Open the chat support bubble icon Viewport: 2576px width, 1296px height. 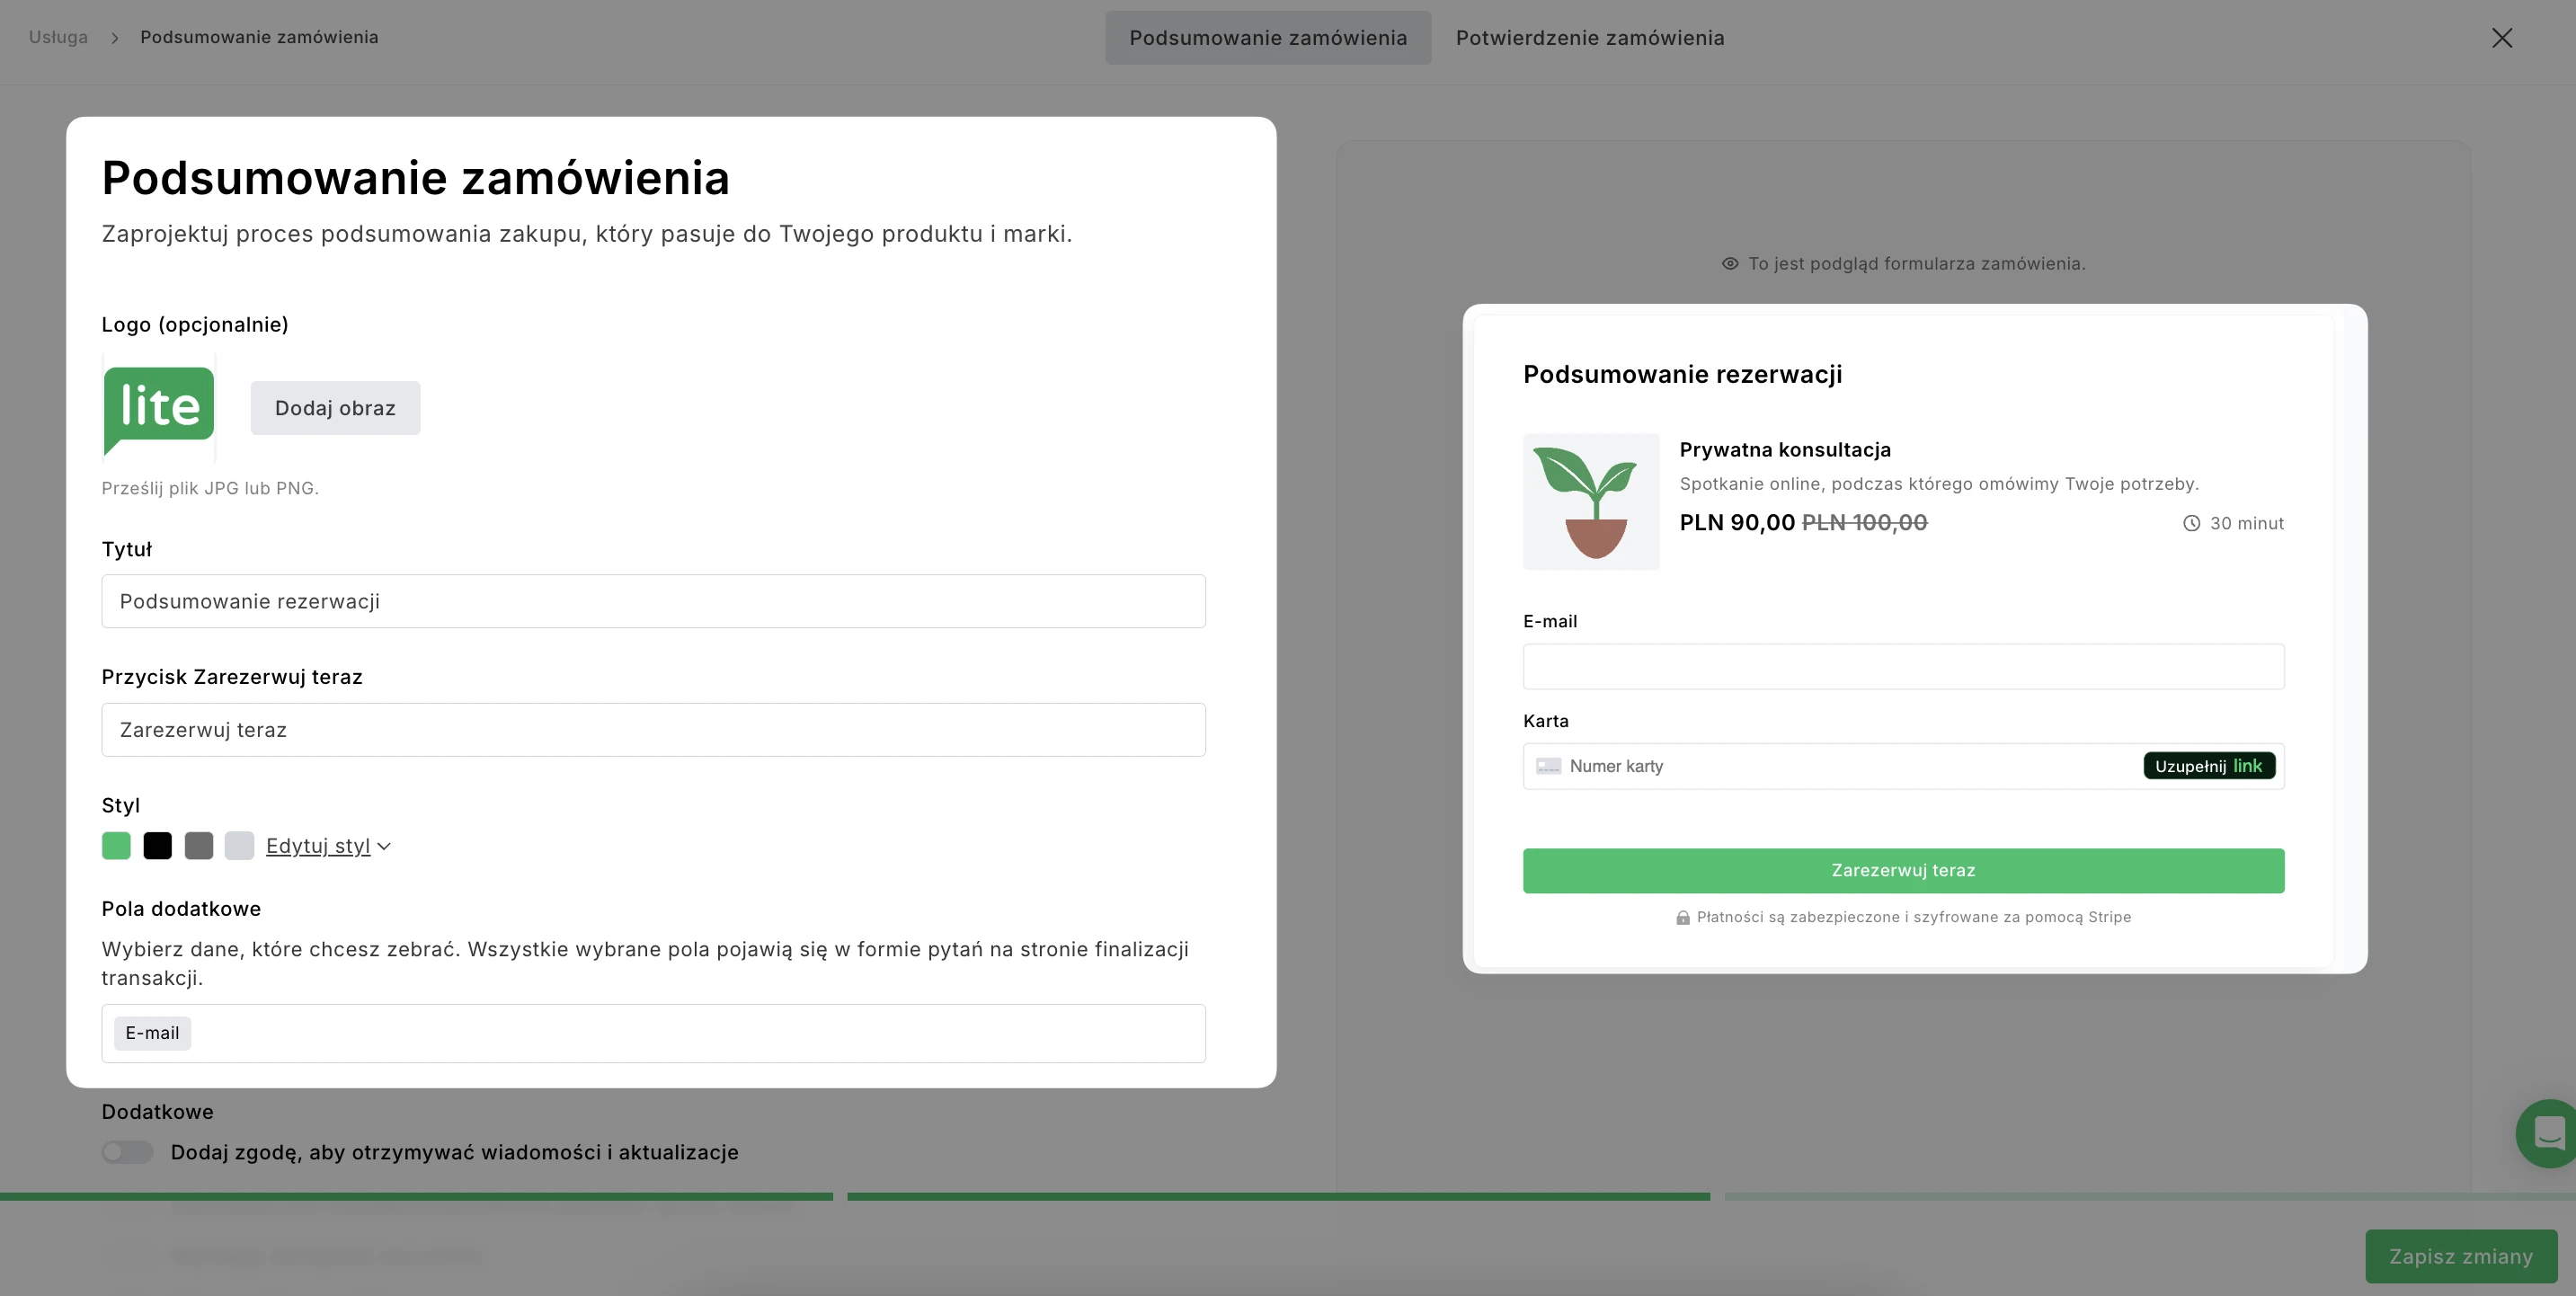pos(2549,1133)
